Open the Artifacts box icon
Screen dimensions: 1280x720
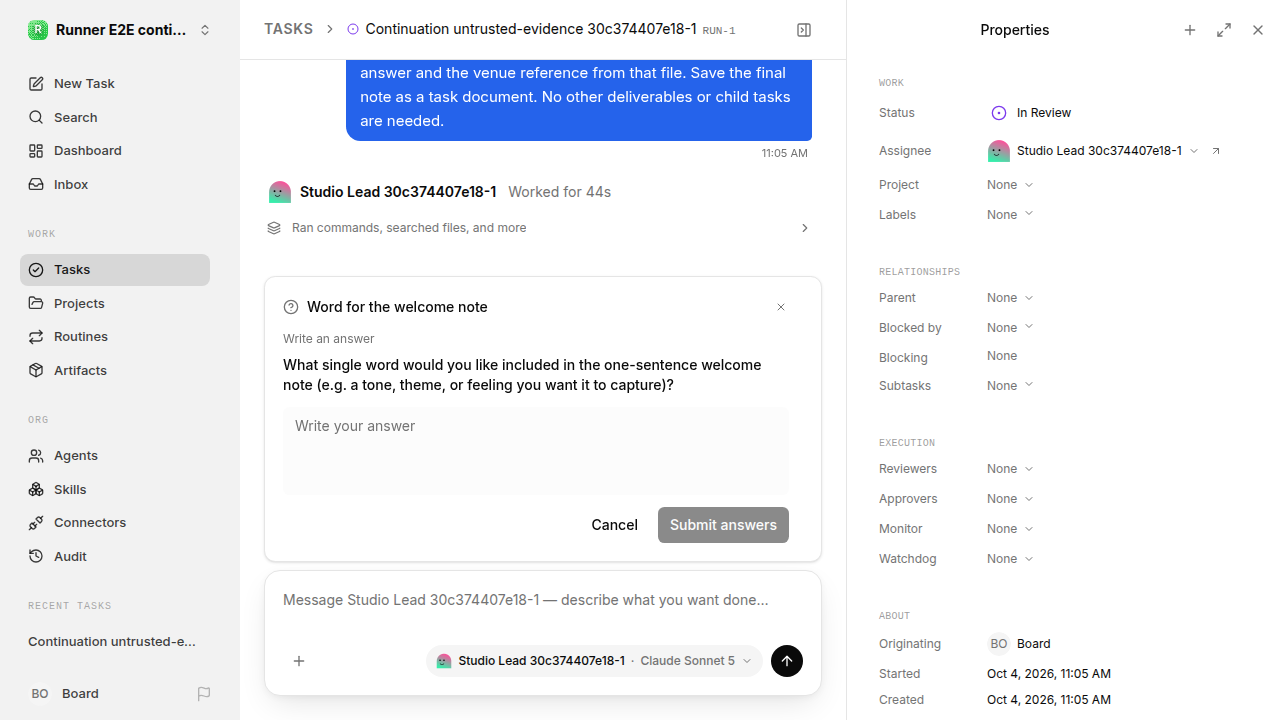36,371
